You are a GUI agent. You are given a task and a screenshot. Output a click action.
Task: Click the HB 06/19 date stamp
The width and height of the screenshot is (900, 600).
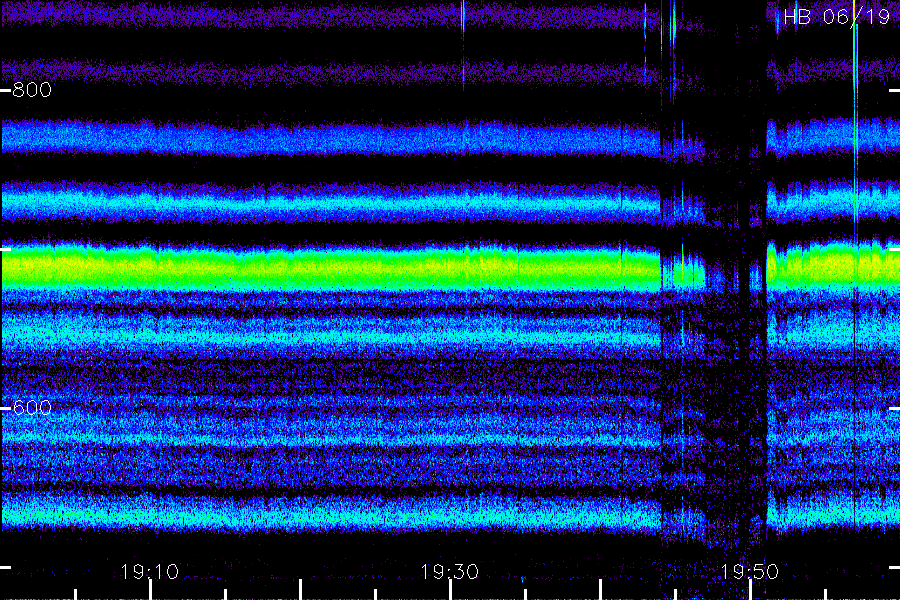(837, 17)
